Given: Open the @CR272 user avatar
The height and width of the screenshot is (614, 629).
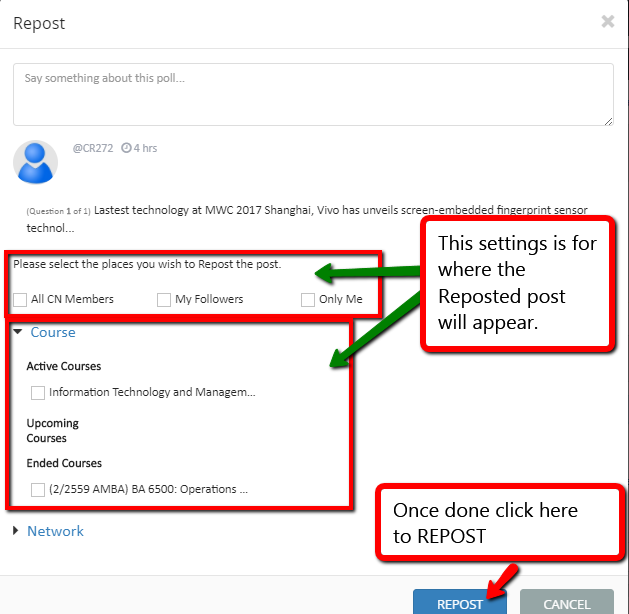Looking at the screenshot, I should tap(35, 162).
